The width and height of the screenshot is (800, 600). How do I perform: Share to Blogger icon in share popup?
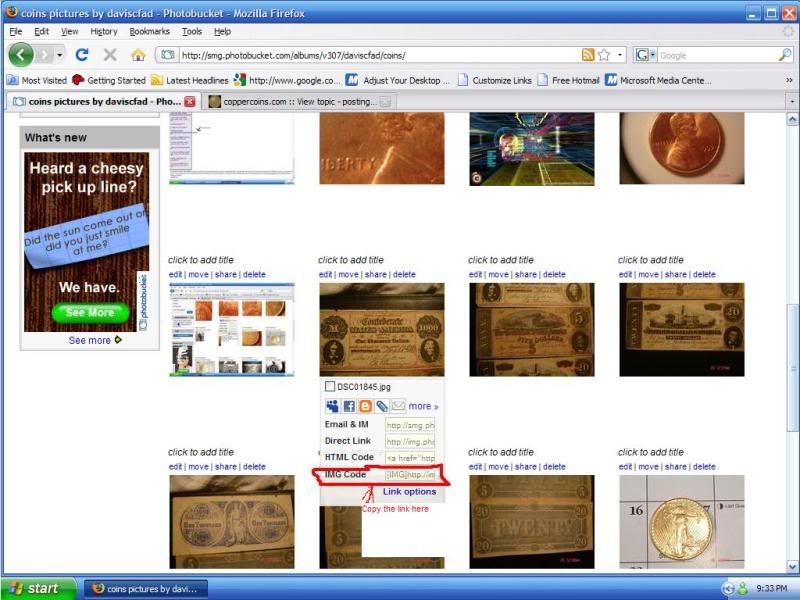365,406
